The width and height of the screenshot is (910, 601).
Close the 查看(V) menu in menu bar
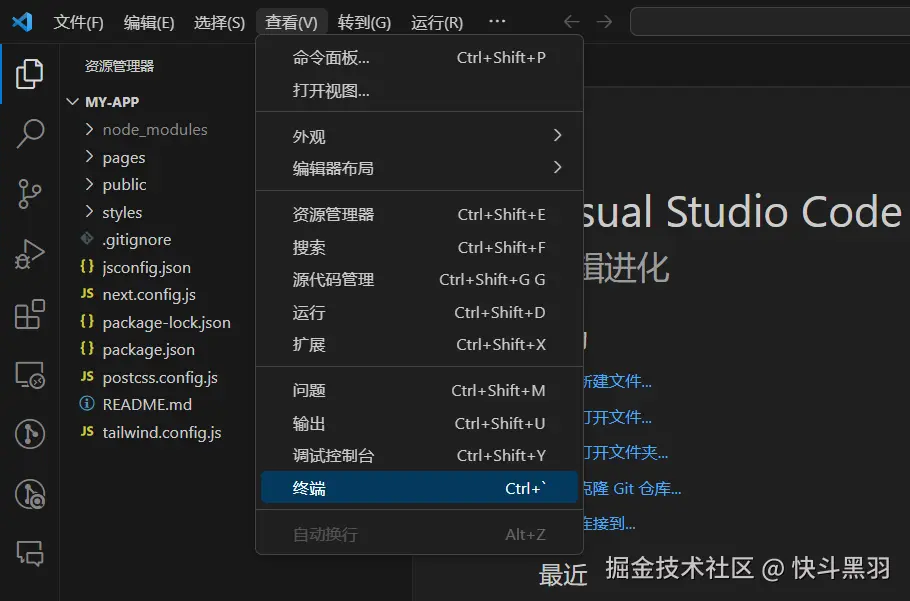click(291, 23)
